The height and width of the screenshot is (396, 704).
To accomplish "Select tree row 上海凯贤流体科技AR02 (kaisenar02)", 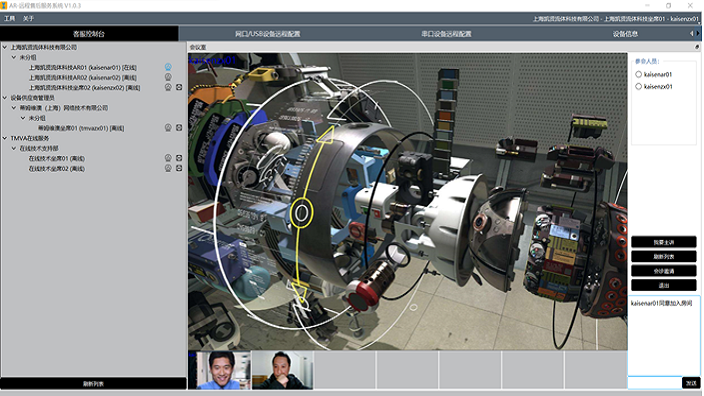I will [83, 77].
